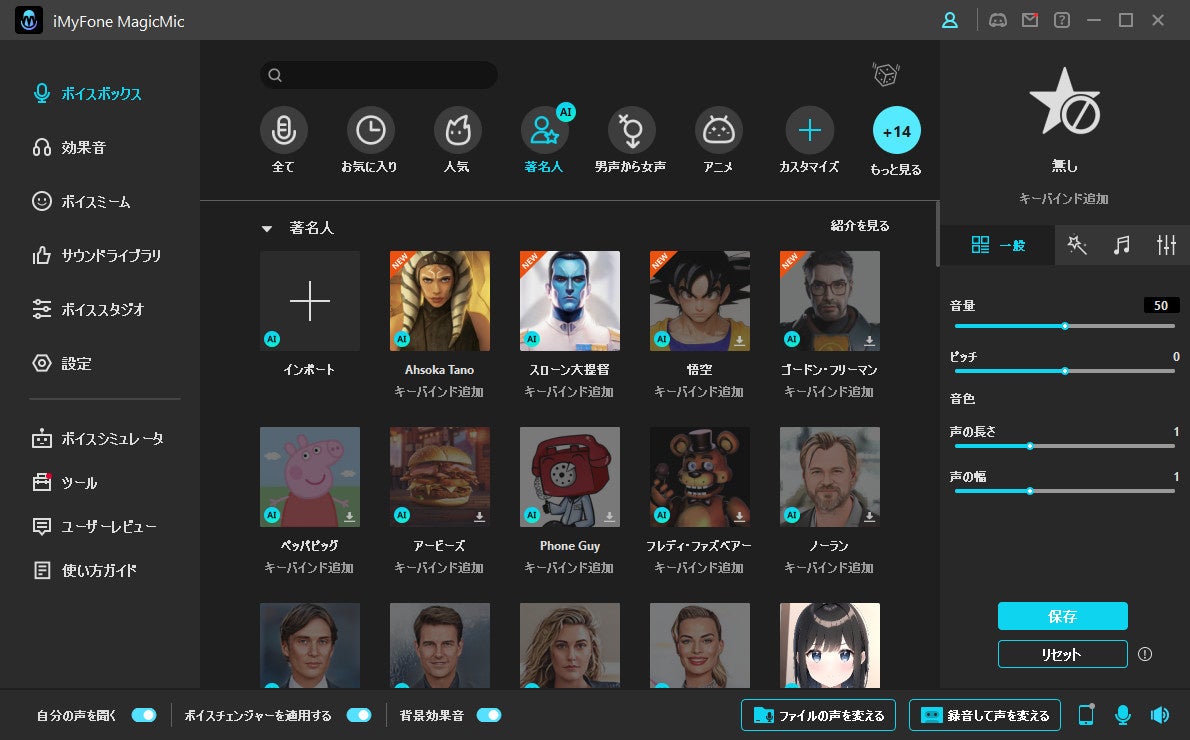The width and height of the screenshot is (1190, 740).
Task: Click the リセット button
Action: [x=1062, y=654]
